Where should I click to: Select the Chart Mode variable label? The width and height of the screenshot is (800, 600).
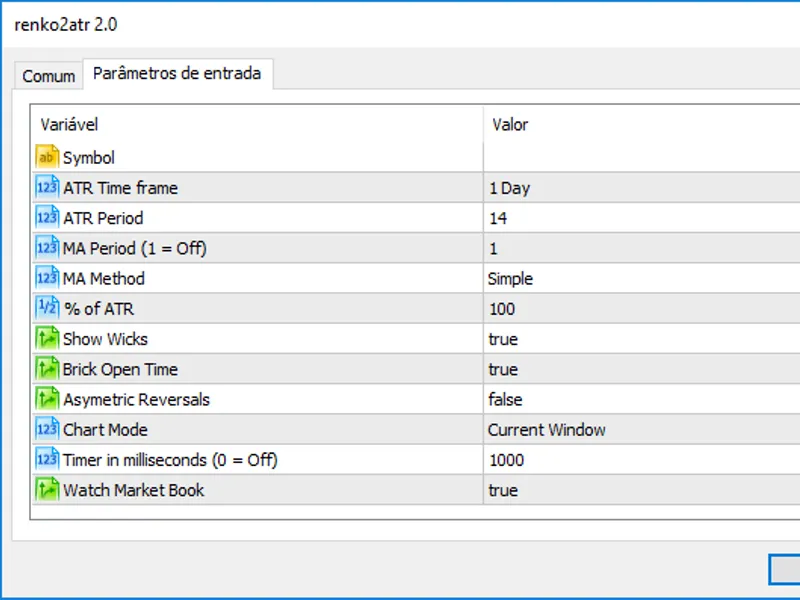[x=105, y=430]
